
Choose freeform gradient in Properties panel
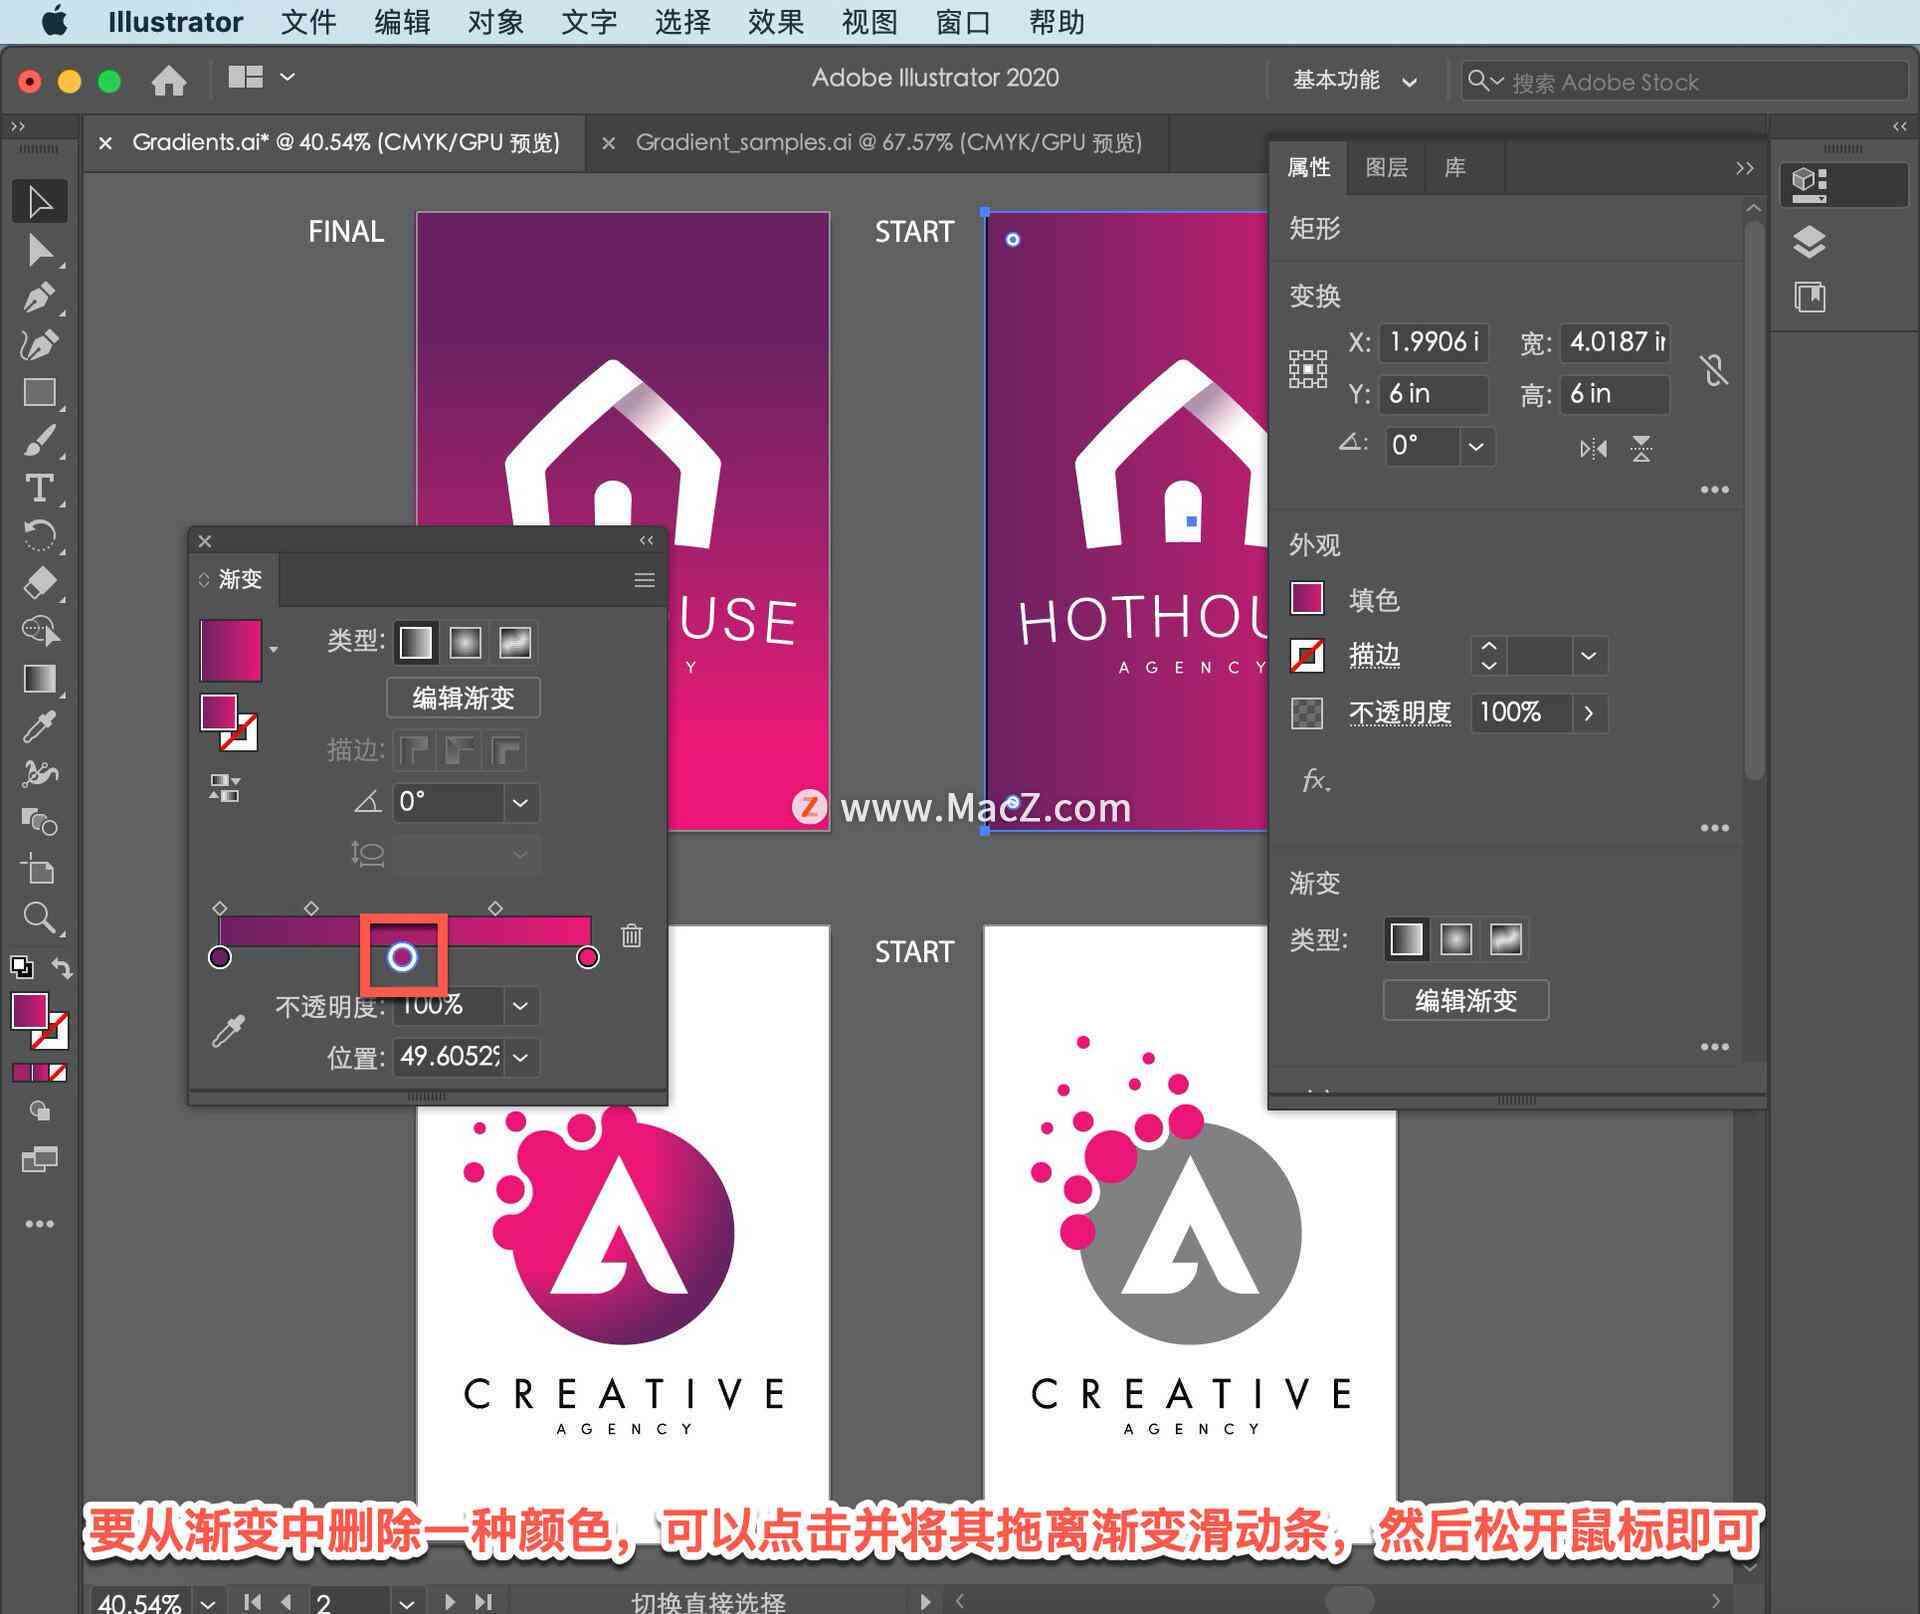pyautogui.click(x=1505, y=939)
